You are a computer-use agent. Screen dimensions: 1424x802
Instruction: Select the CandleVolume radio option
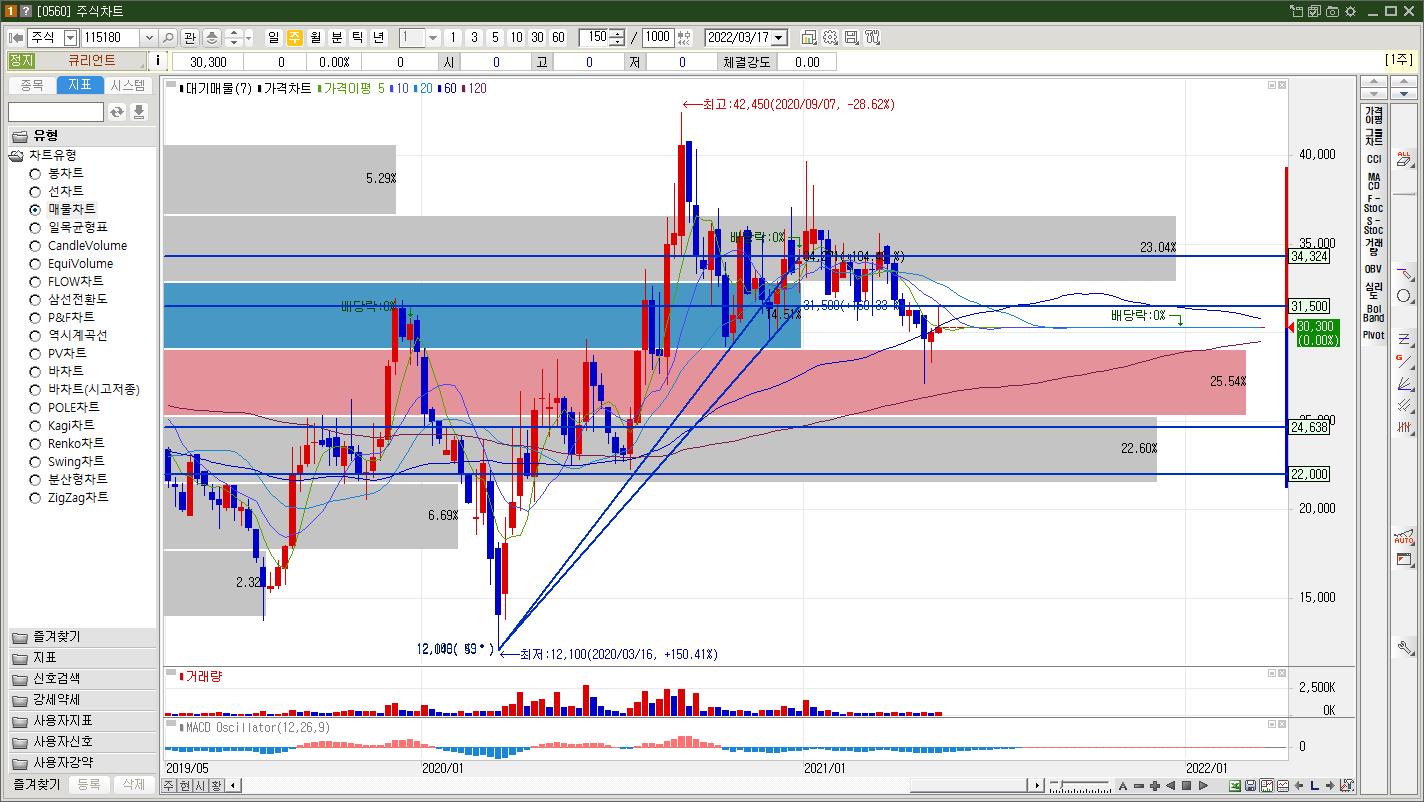point(35,246)
